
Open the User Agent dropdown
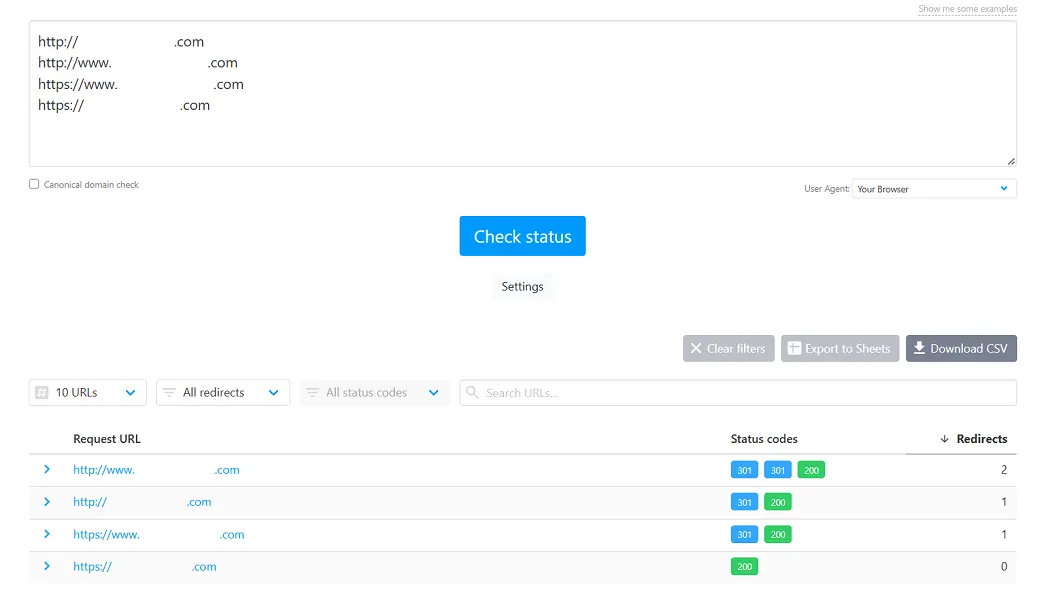933,188
